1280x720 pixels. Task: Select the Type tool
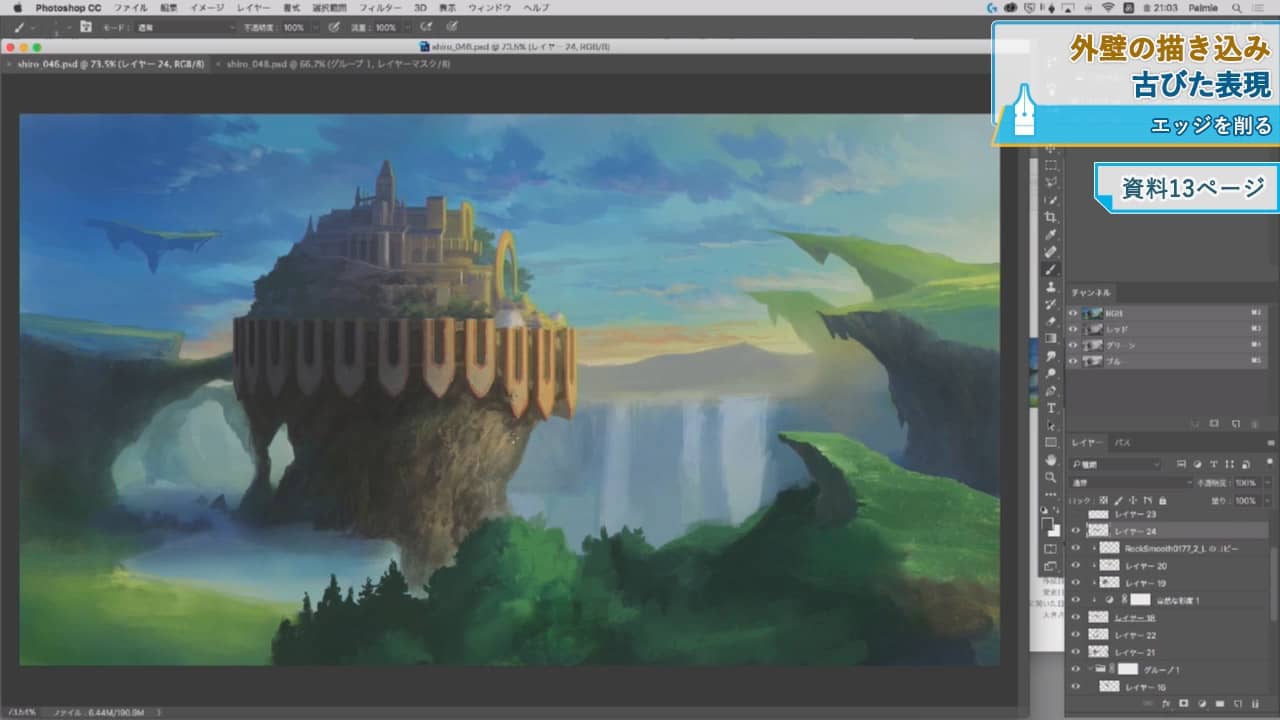click(1051, 408)
